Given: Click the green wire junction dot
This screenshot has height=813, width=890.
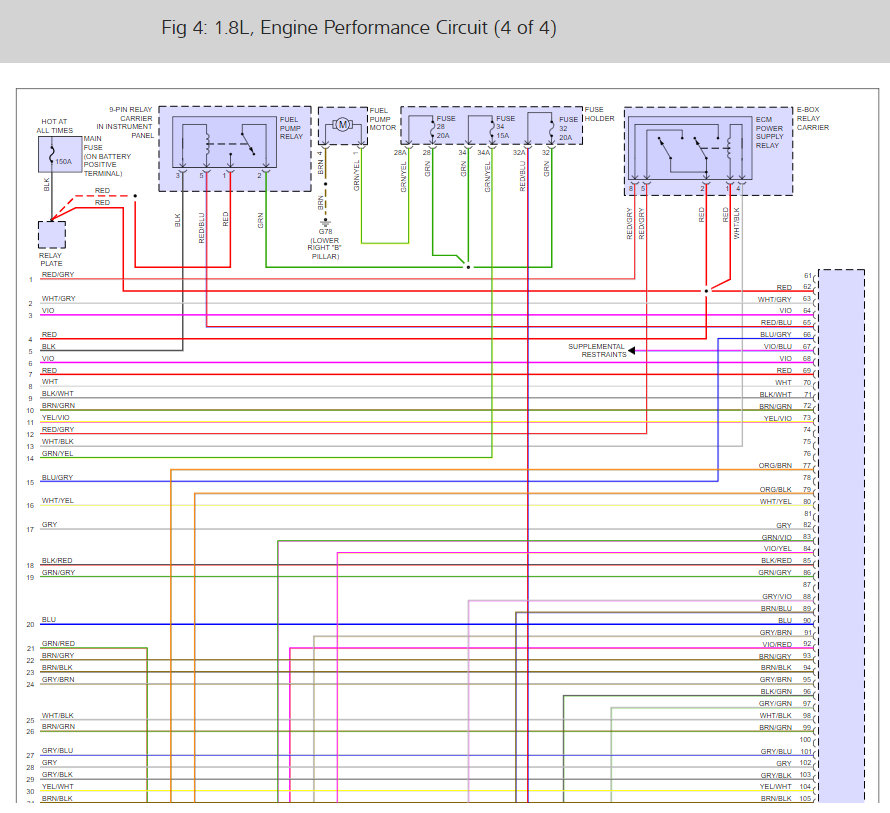Looking at the screenshot, I should pyautogui.click(x=468, y=267).
